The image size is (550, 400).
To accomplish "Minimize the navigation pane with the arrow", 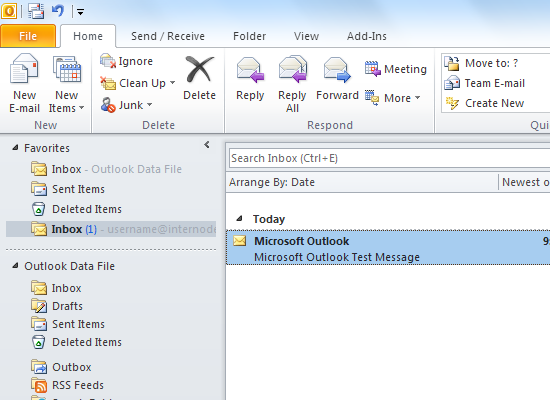I will 207,145.
